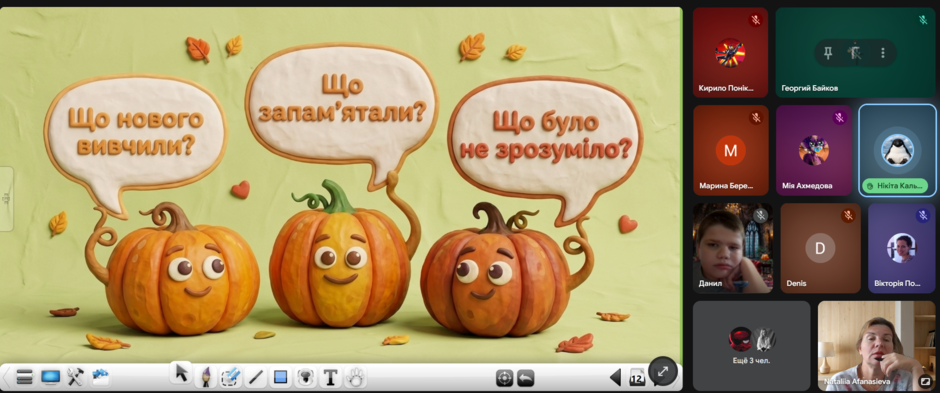This screenshot has width=940, height=393.
Task: Select Nataliia Afanasieva video tile
Action: point(876,346)
